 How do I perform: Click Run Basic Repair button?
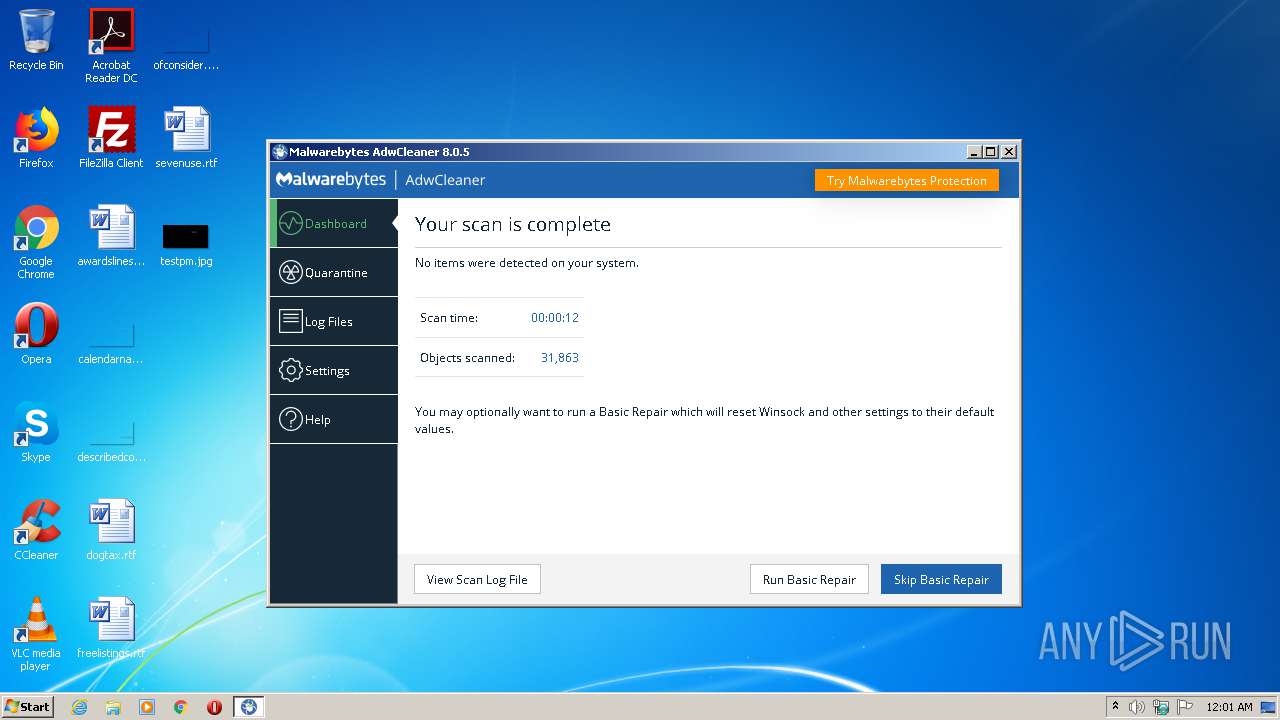[809, 579]
